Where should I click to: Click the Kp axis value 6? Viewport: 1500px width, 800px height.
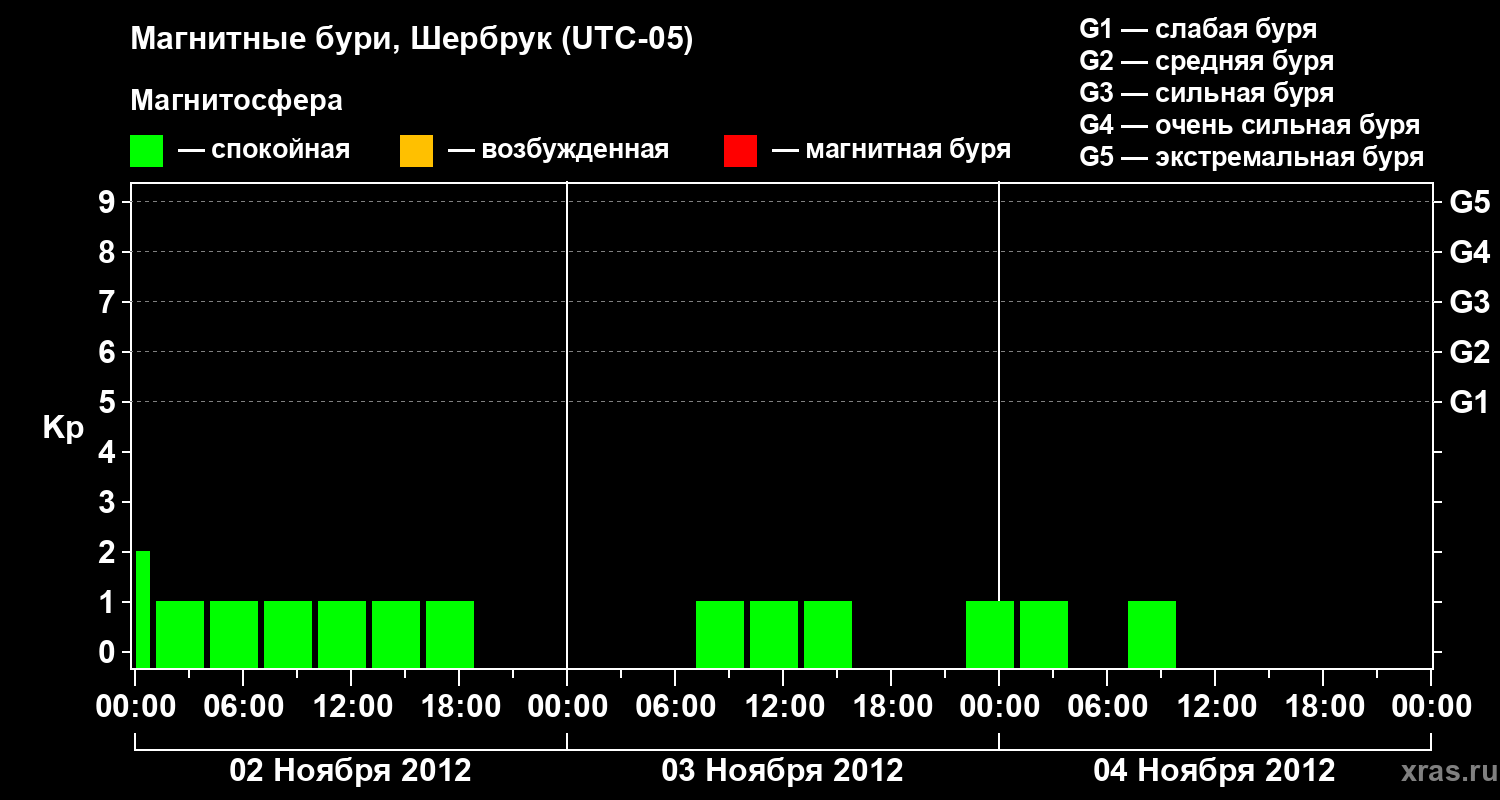[x=109, y=353]
